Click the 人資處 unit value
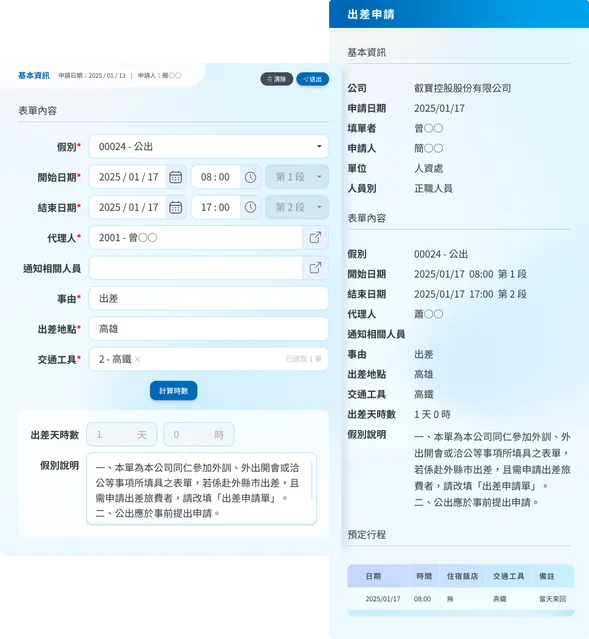 [428, 168]
